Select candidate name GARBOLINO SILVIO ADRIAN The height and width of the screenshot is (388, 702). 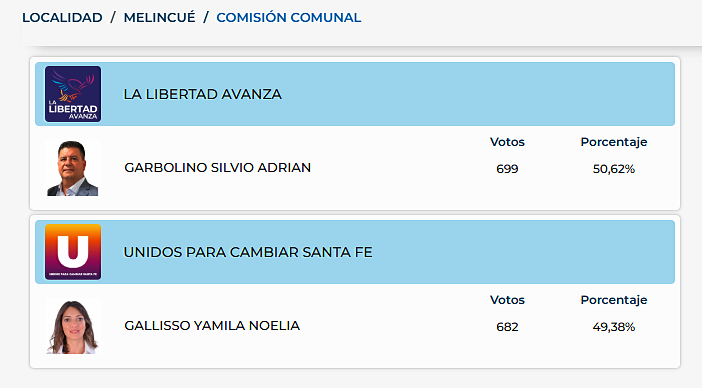(218, 167)
